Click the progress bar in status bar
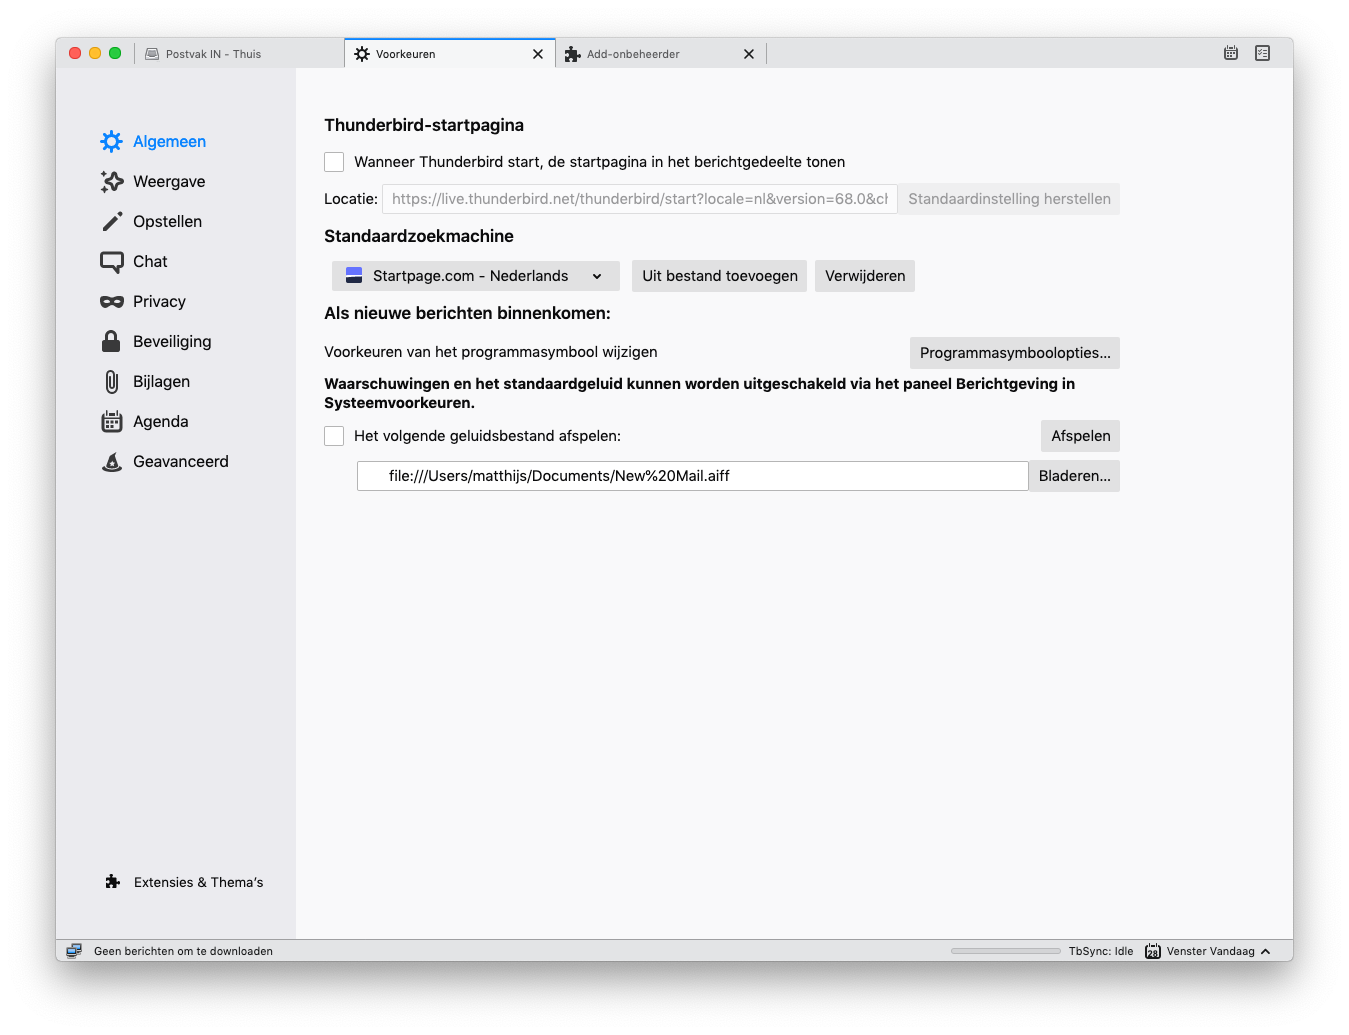The image size is (1349, 1035). click(1005, 951)
